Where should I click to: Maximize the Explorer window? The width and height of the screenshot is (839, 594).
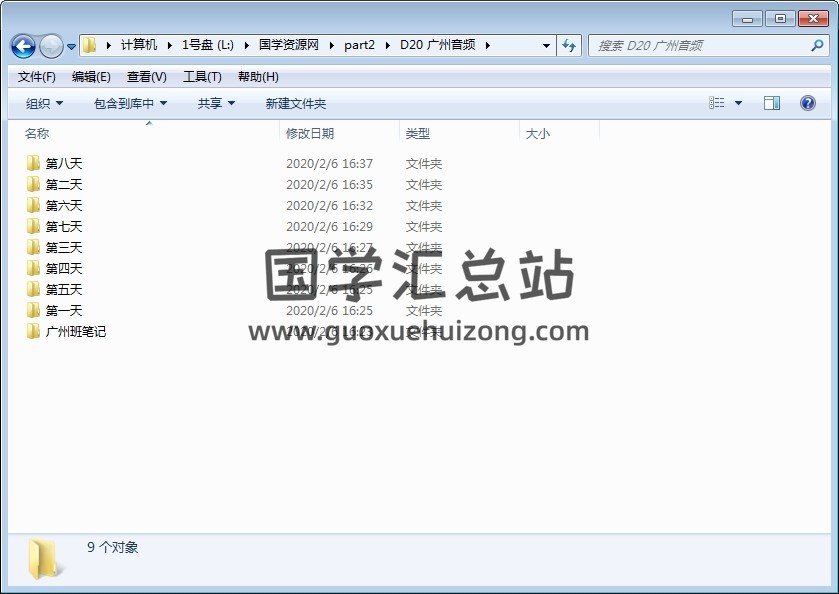780,19
